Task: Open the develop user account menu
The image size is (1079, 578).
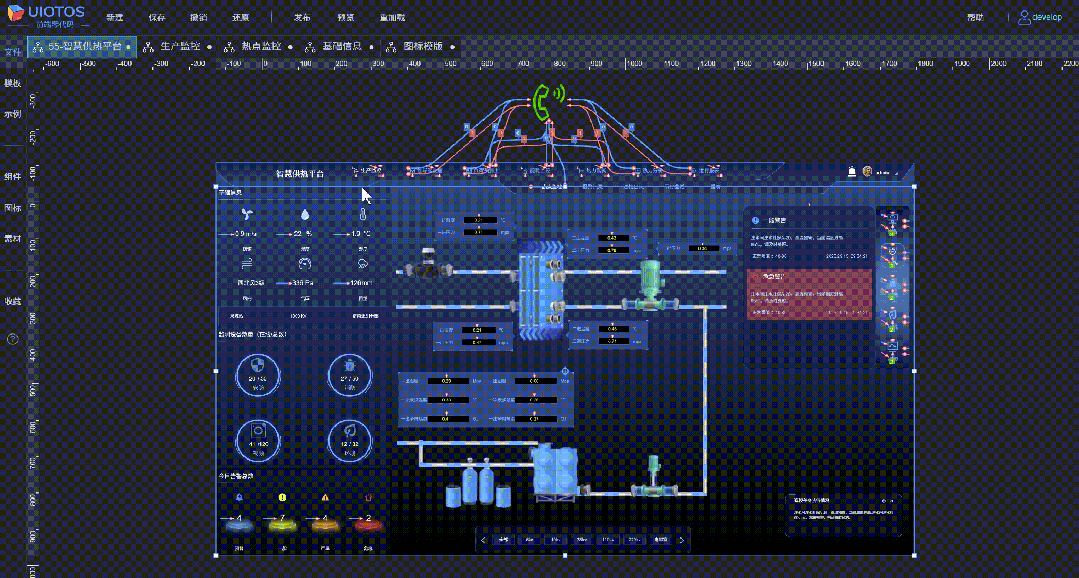Action: click(x=1040, y=18)
